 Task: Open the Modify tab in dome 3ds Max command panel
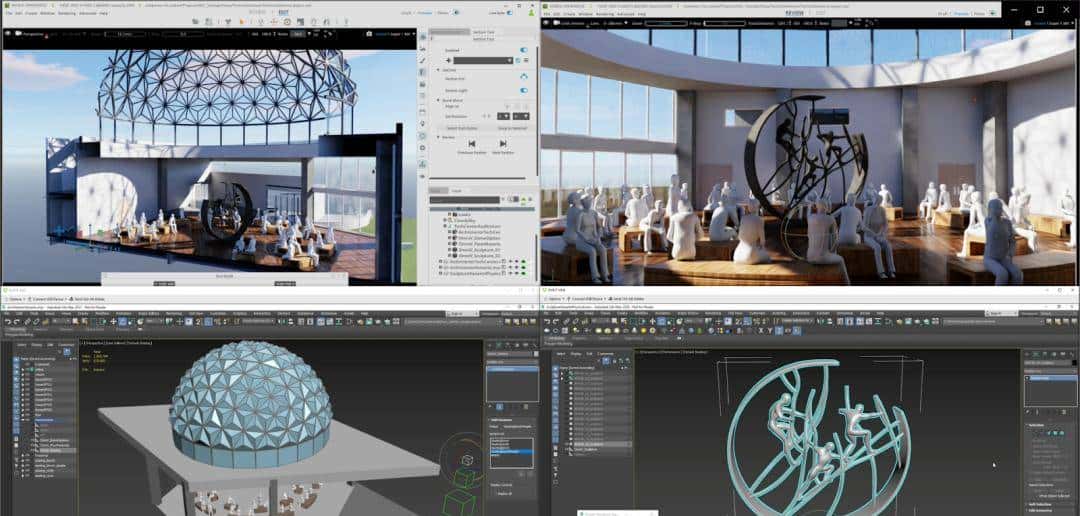[x=500, y=343]
